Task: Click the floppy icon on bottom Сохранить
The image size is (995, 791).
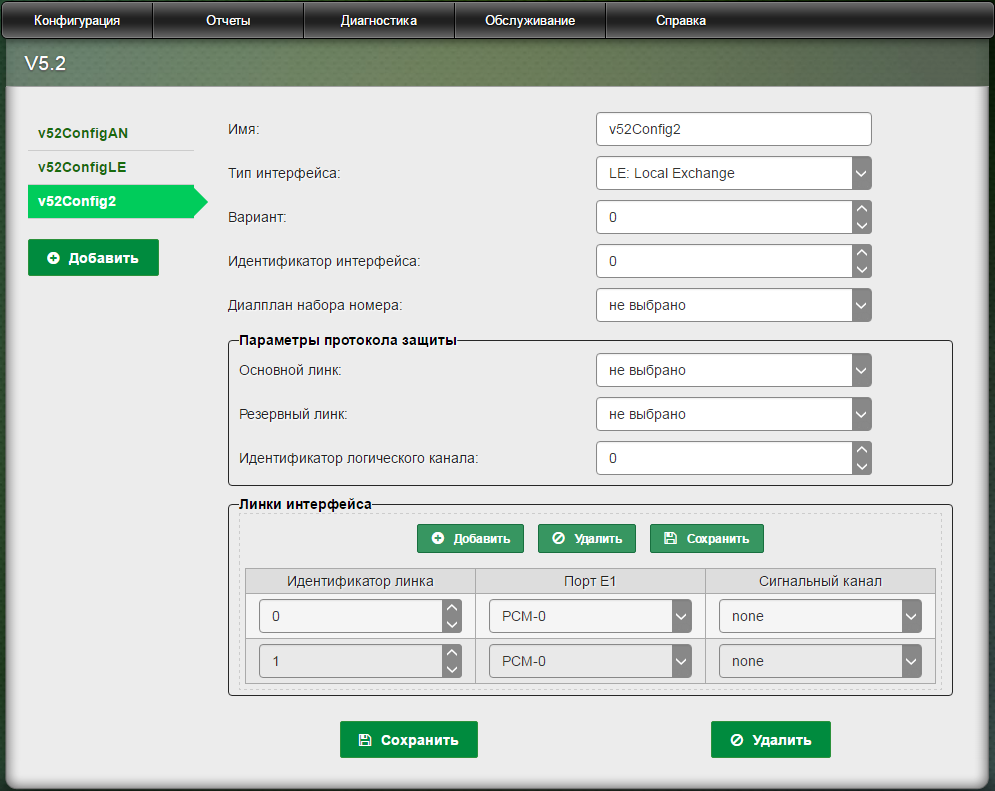Action: pyautogui.click(x=366, y=740)
